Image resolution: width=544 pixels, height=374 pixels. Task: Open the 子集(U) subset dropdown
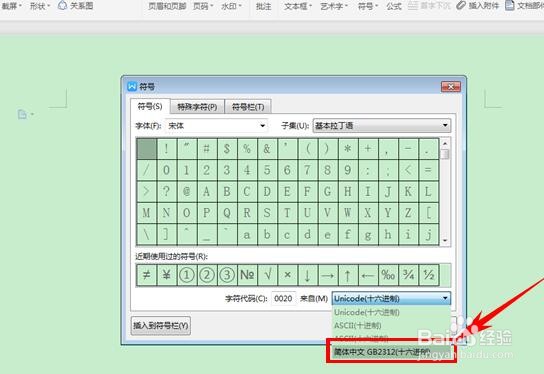[x=382, y=126]
